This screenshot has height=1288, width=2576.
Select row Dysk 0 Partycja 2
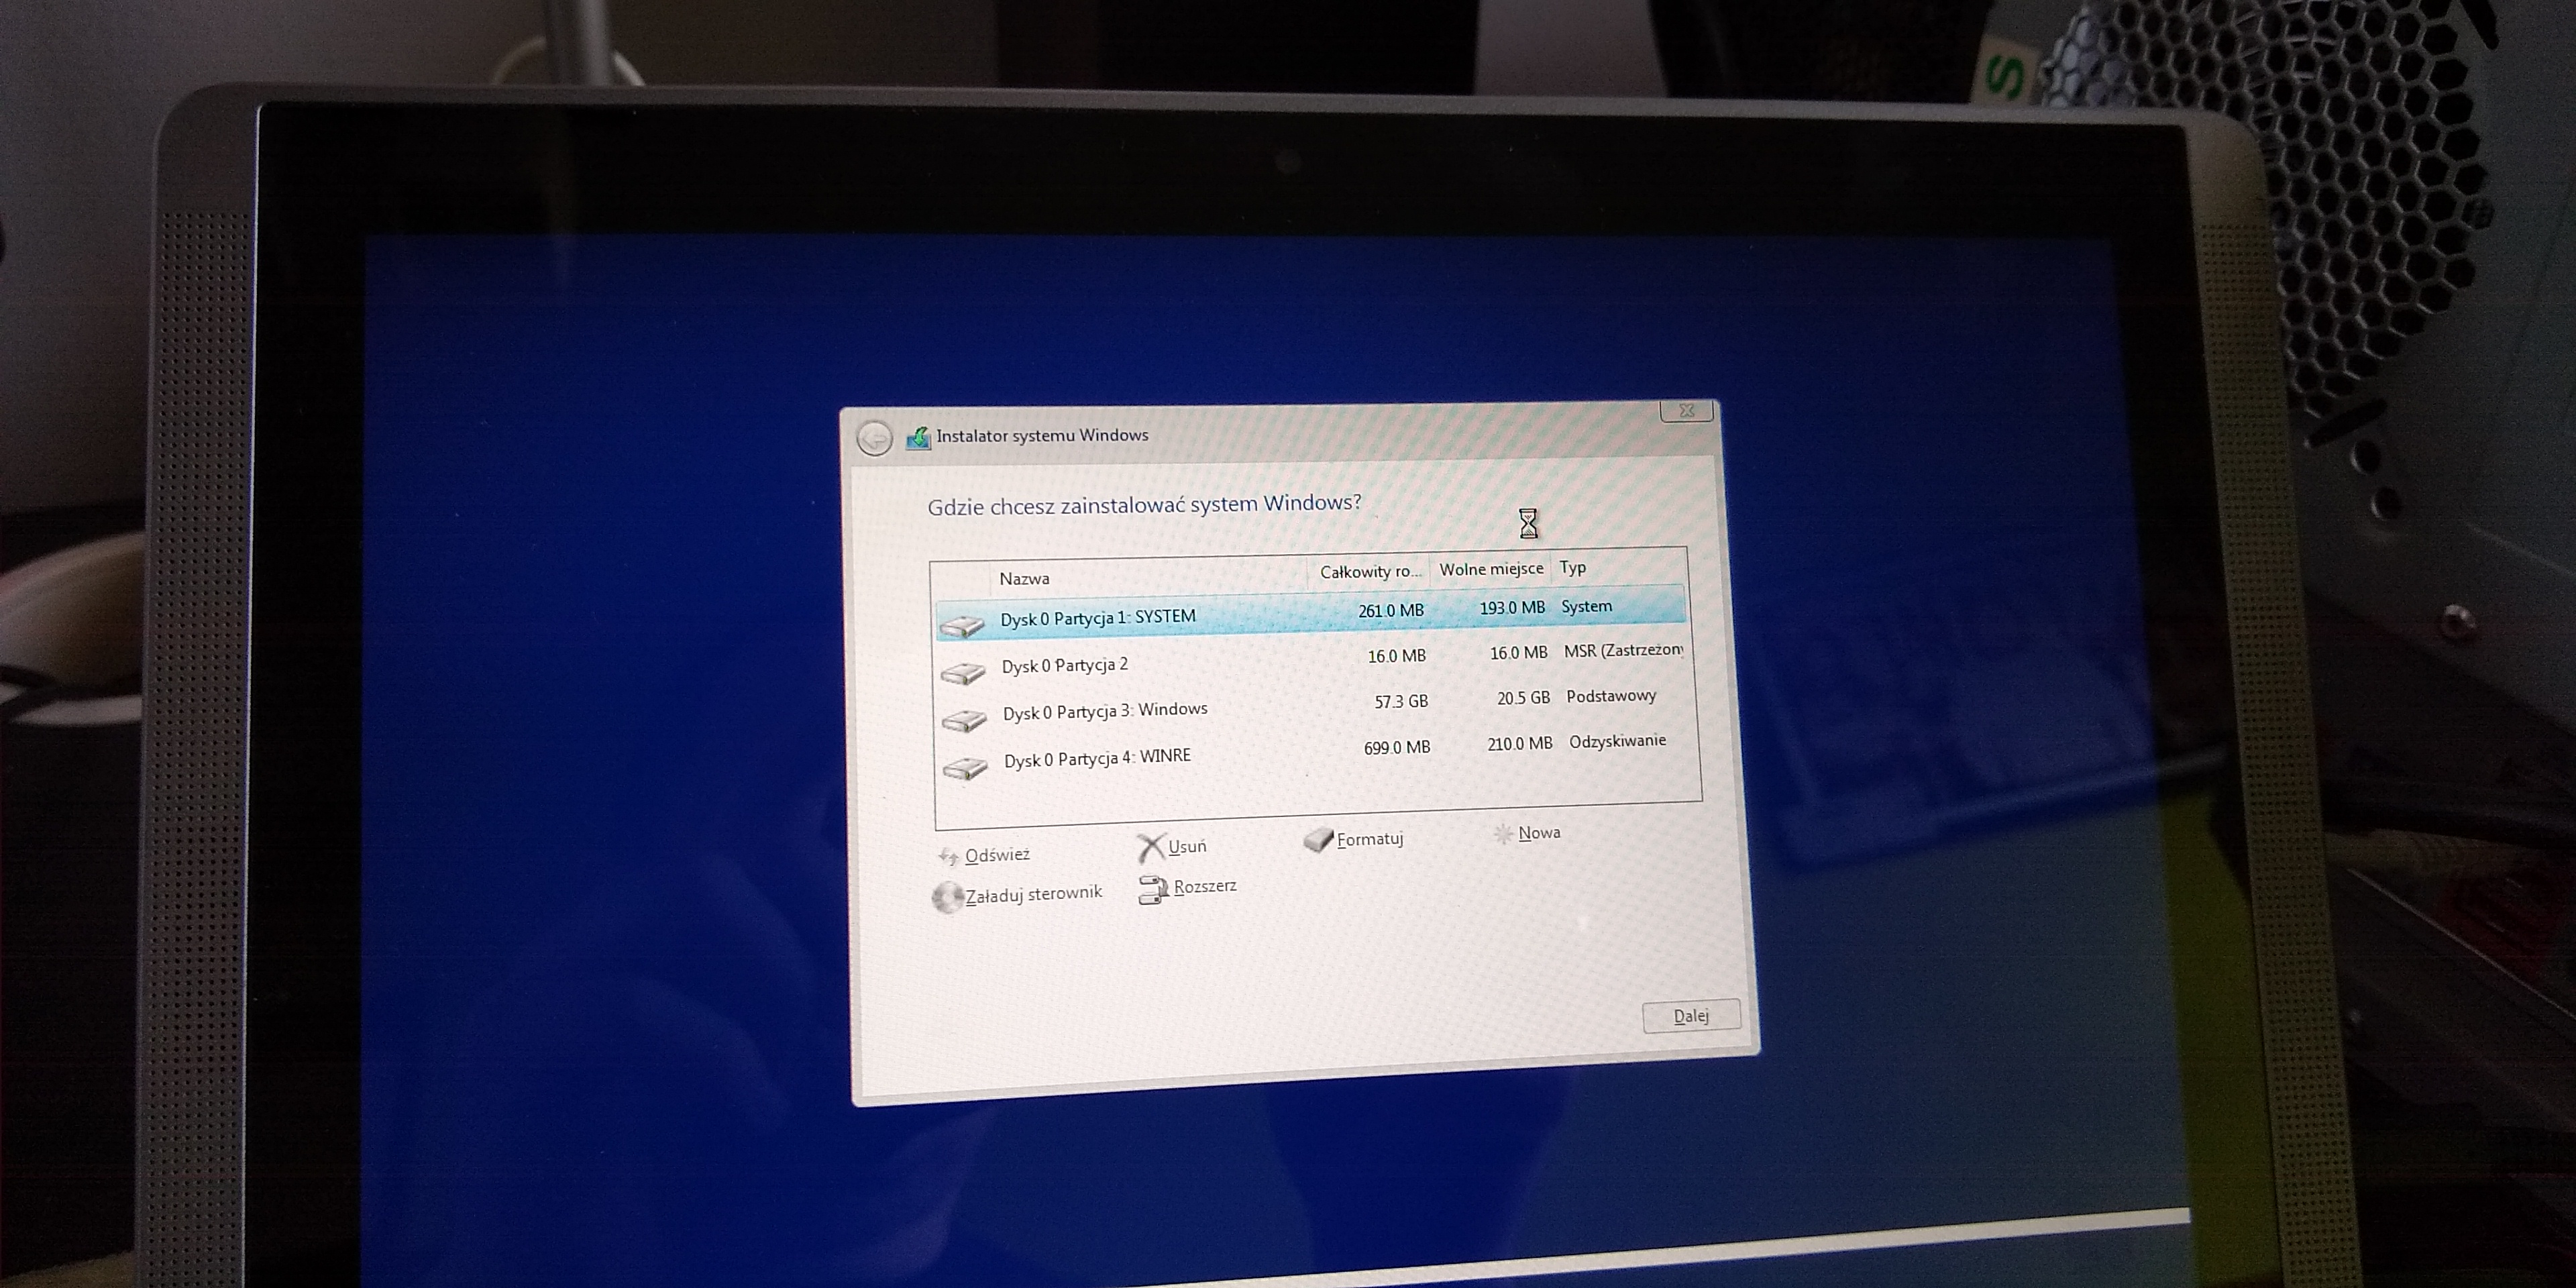pyautogui.click(x=1313, y=659)
